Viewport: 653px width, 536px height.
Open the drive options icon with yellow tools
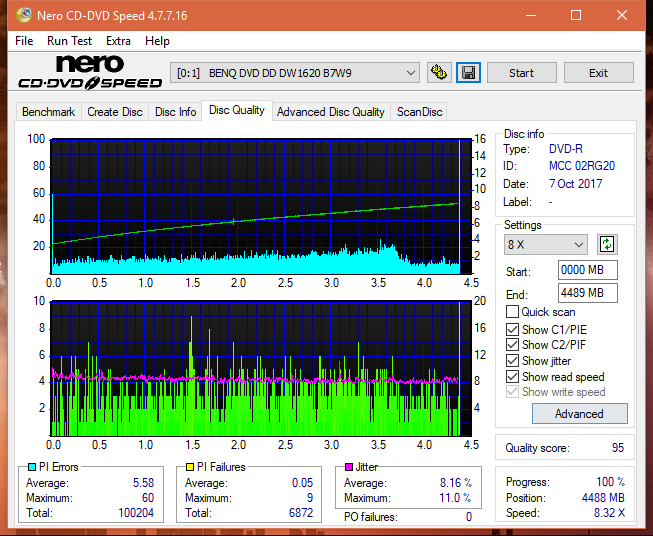coord(439,73)
